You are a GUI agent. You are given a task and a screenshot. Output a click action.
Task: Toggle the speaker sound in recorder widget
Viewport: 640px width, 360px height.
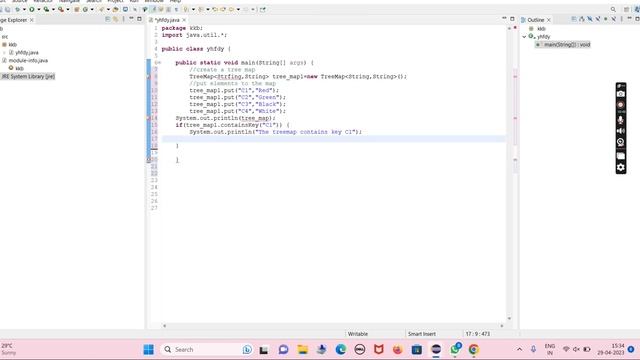tap(621, 131)
